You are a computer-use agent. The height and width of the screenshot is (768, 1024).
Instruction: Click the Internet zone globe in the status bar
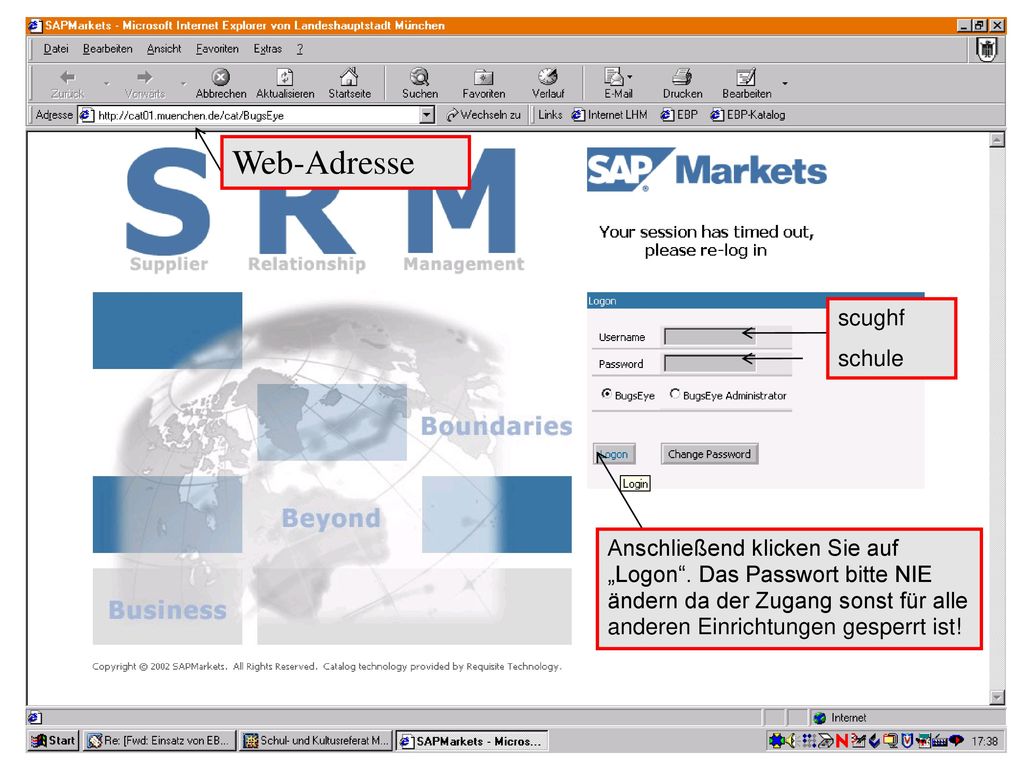pyautogui.click(x=820, y=718)
